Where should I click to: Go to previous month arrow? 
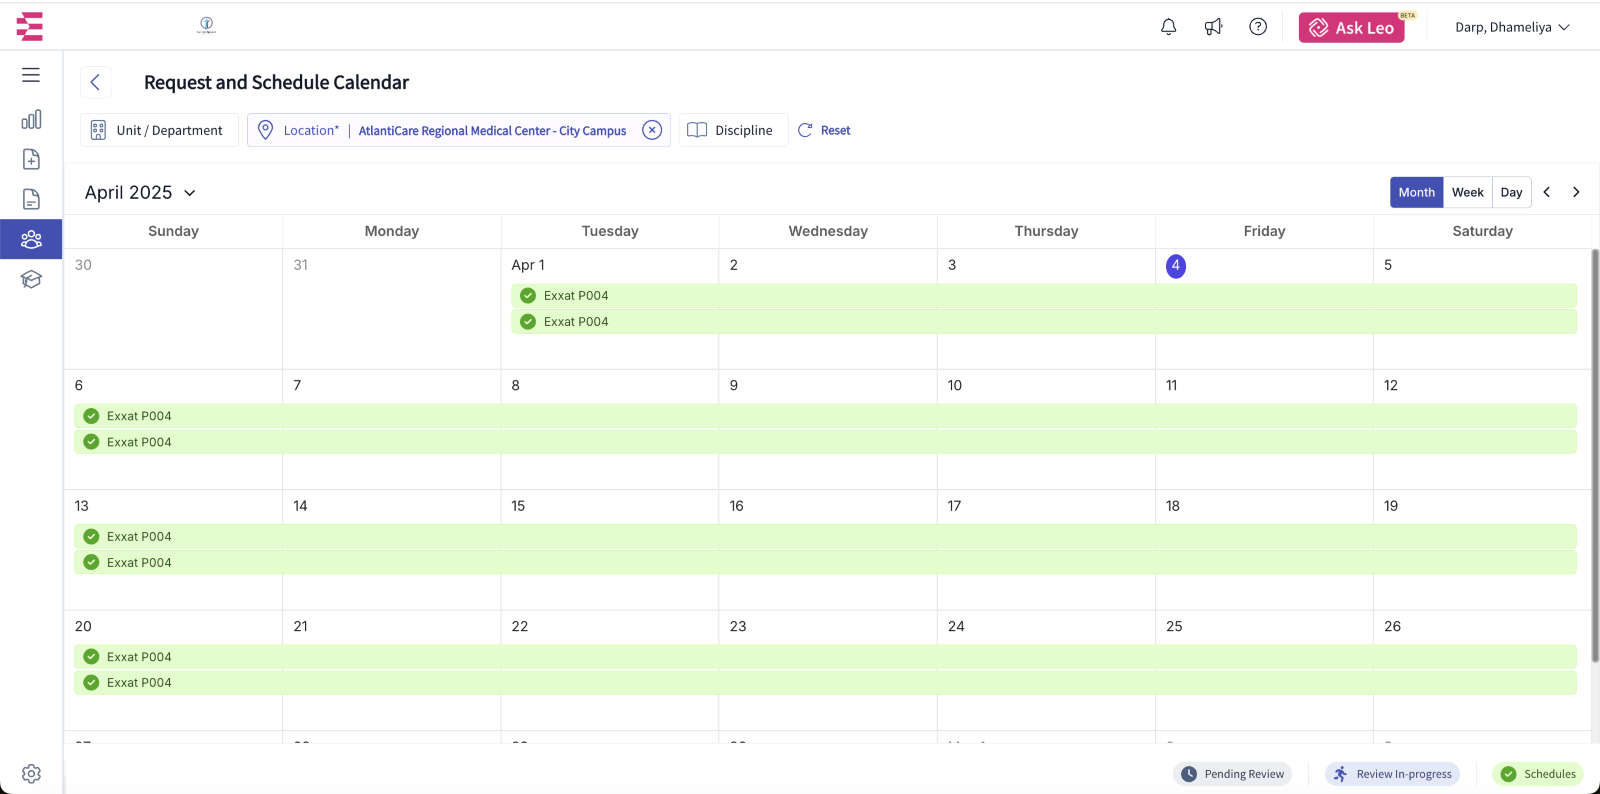(1546, 192)
